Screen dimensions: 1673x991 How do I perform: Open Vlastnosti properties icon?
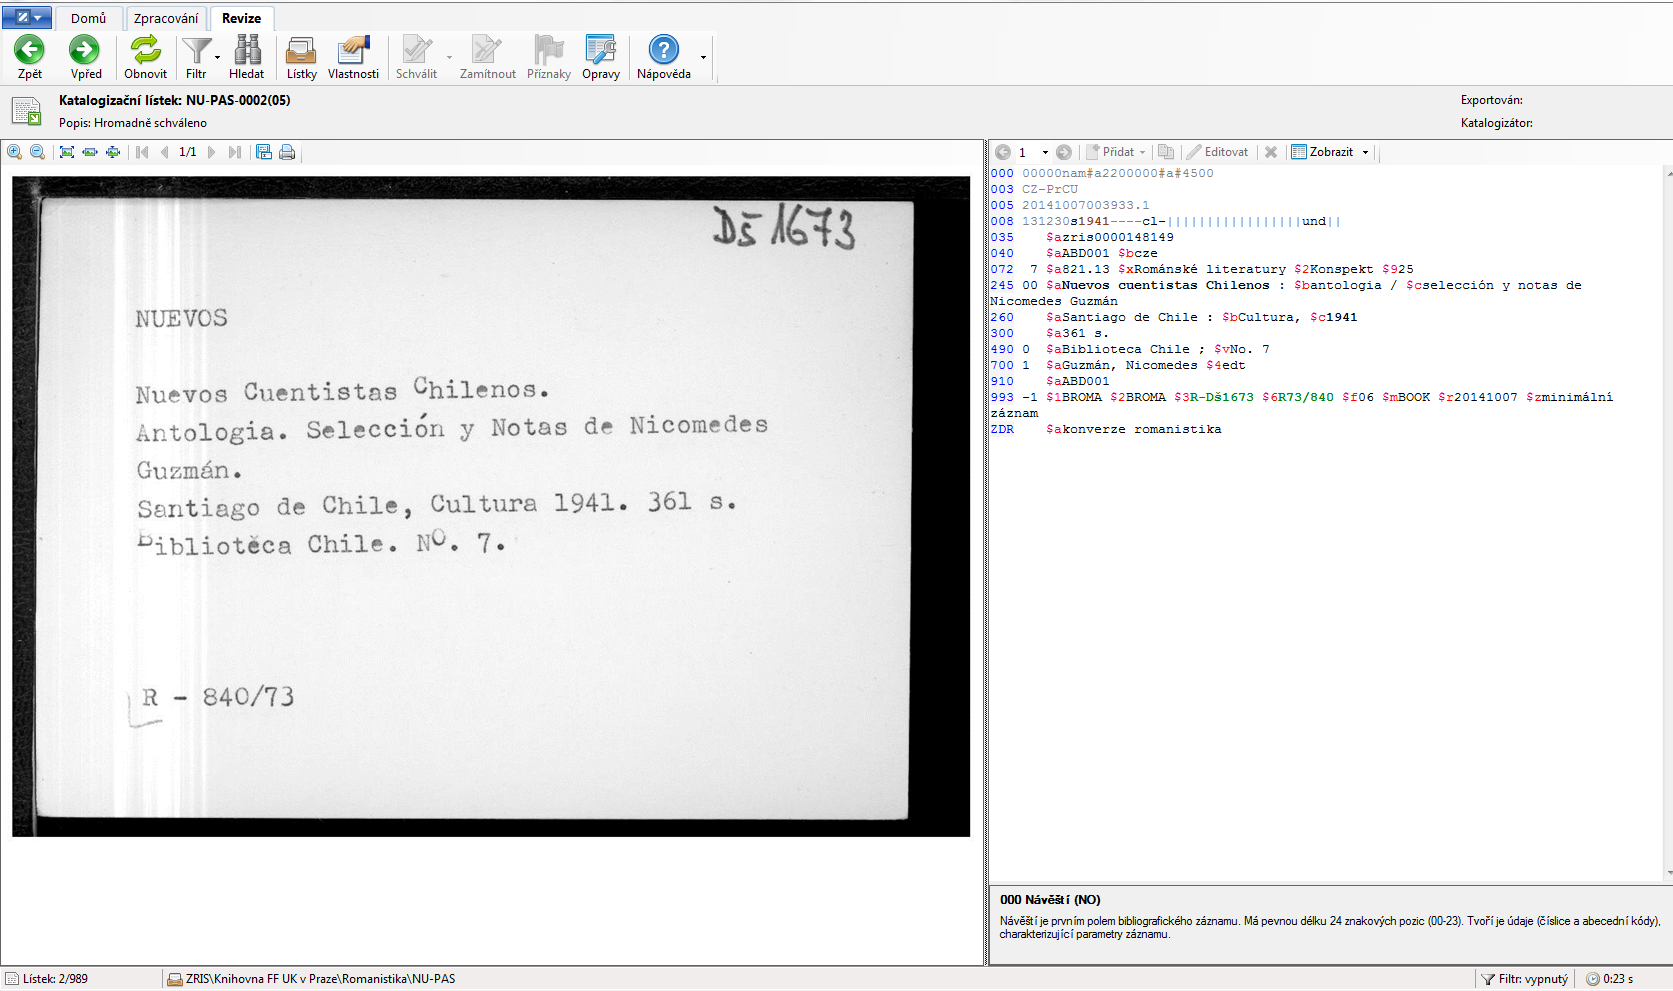point(353,50)
